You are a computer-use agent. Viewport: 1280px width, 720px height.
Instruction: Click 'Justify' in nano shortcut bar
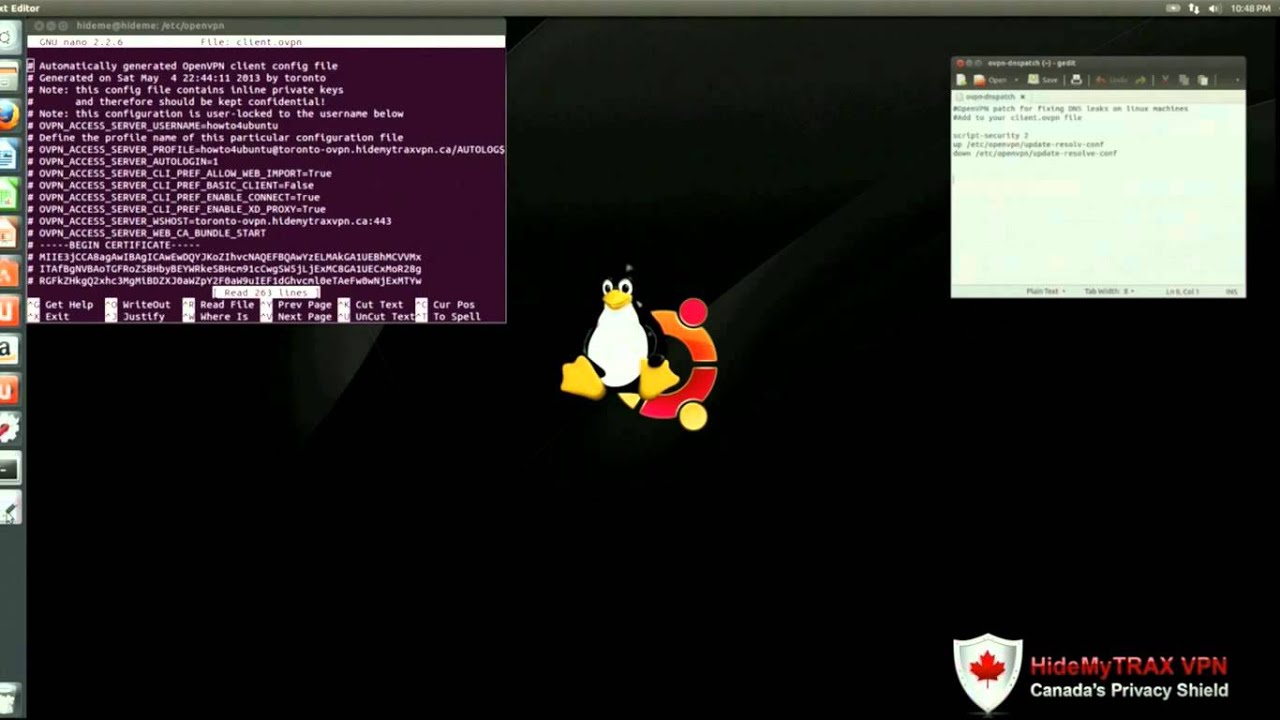coord(143,317)
